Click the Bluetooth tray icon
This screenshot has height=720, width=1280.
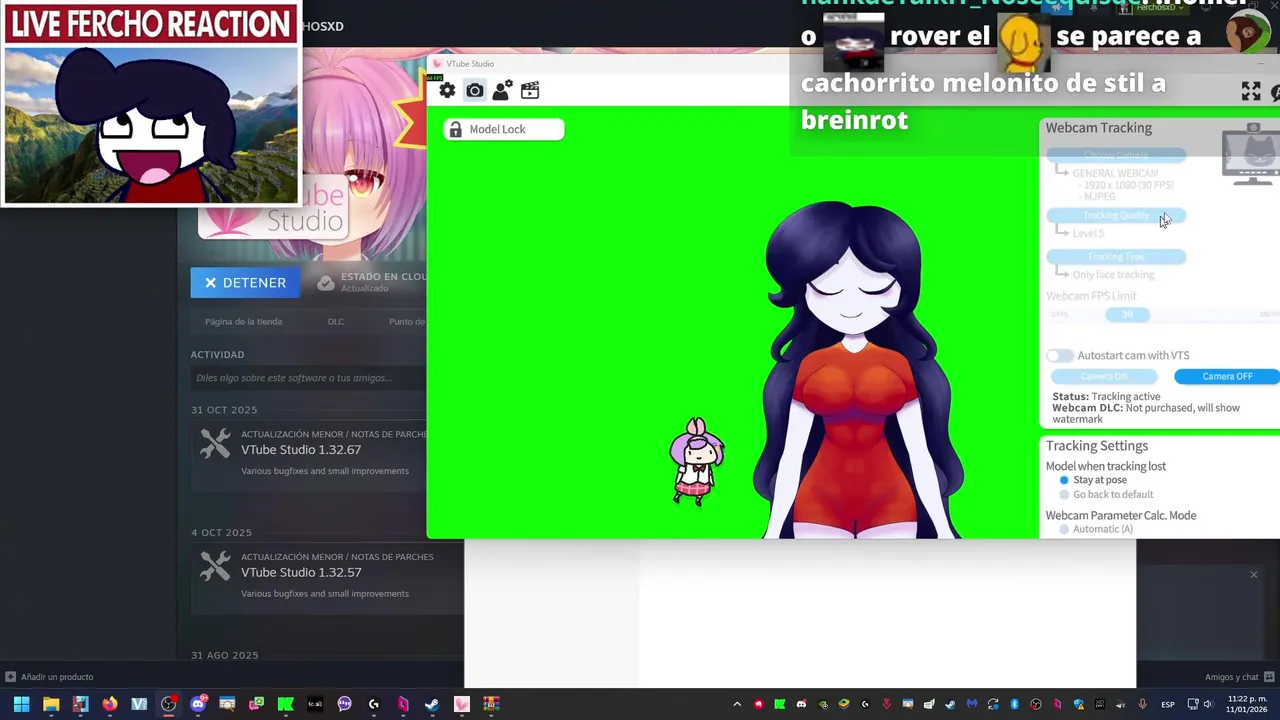point(1014,704)
